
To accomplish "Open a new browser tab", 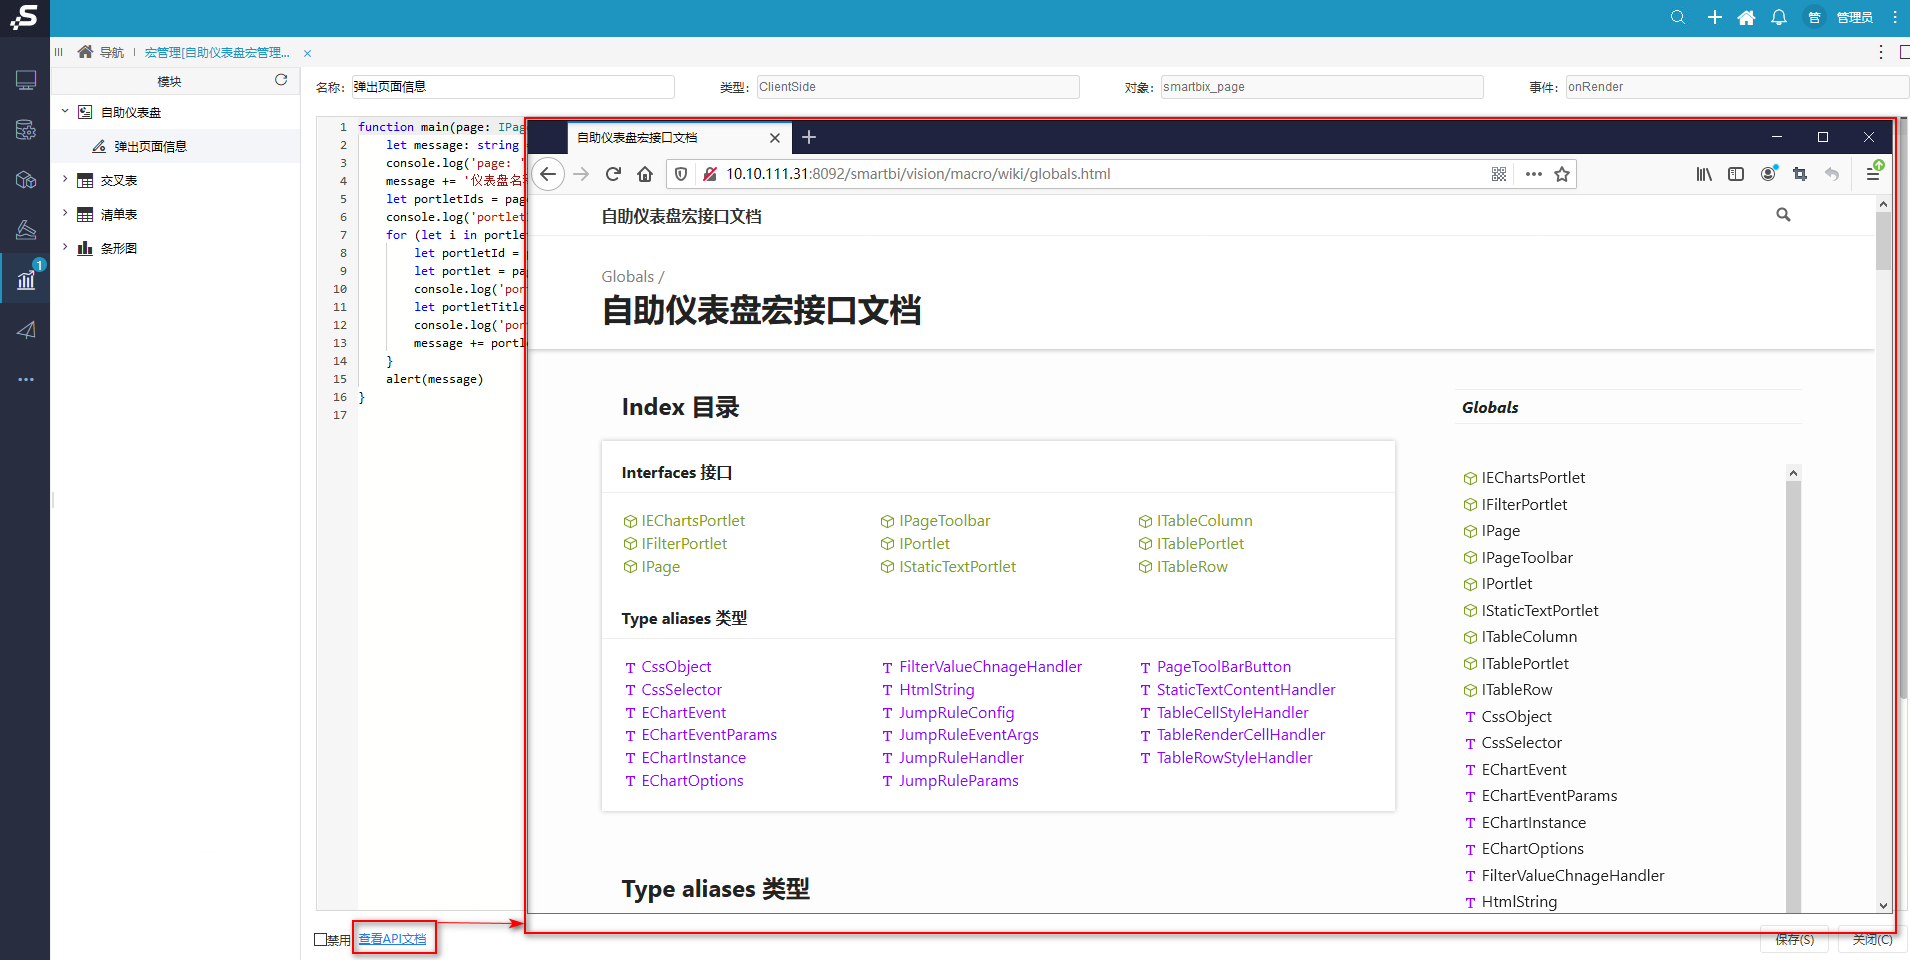I will [809, 137].
